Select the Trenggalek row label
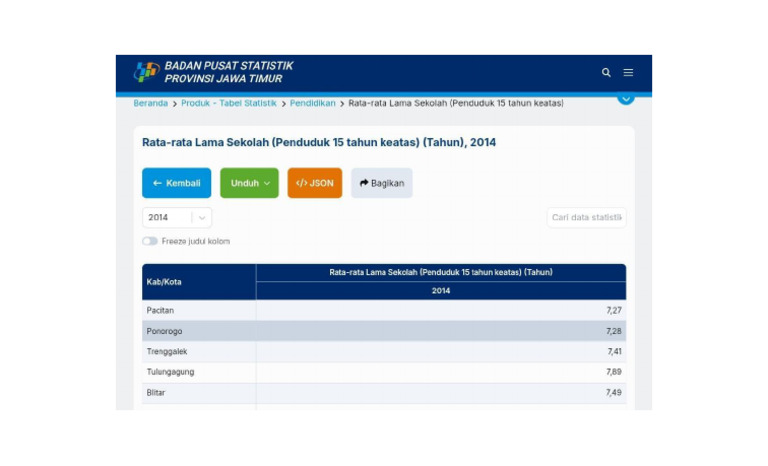The image size is (768, 466). coord(167,351)
